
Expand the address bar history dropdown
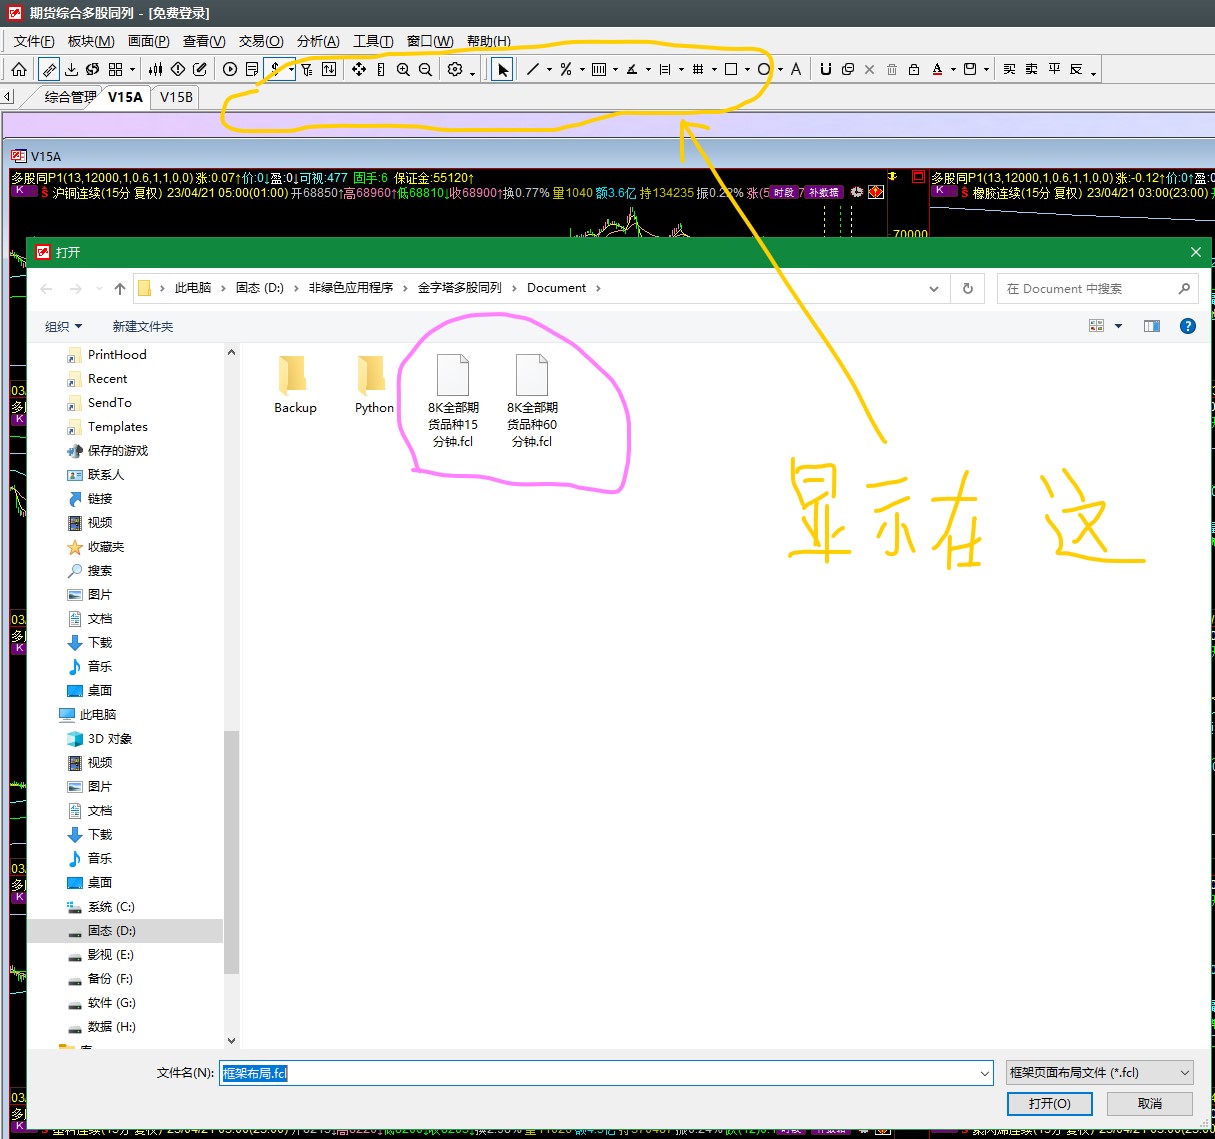coord(934,288)
